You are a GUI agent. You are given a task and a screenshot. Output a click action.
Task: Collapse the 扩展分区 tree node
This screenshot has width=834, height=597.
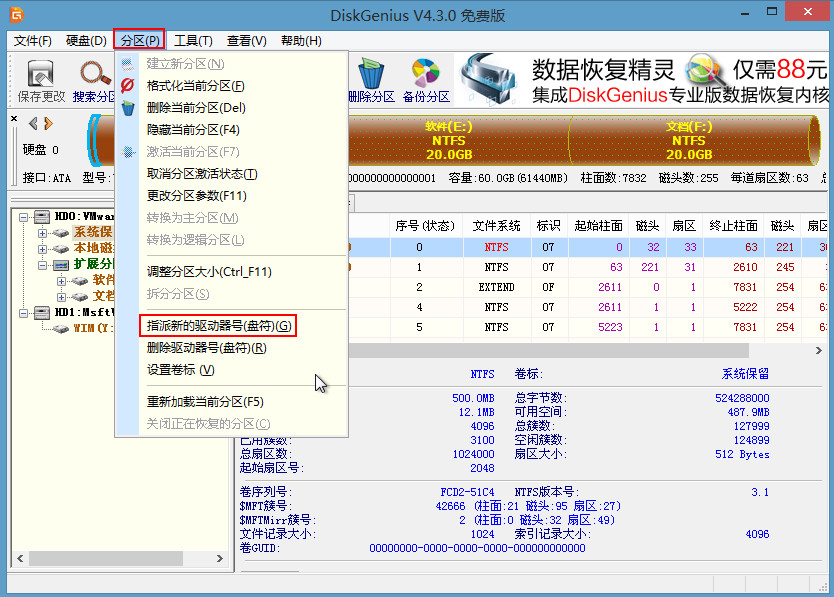click(x=42, y=265)
